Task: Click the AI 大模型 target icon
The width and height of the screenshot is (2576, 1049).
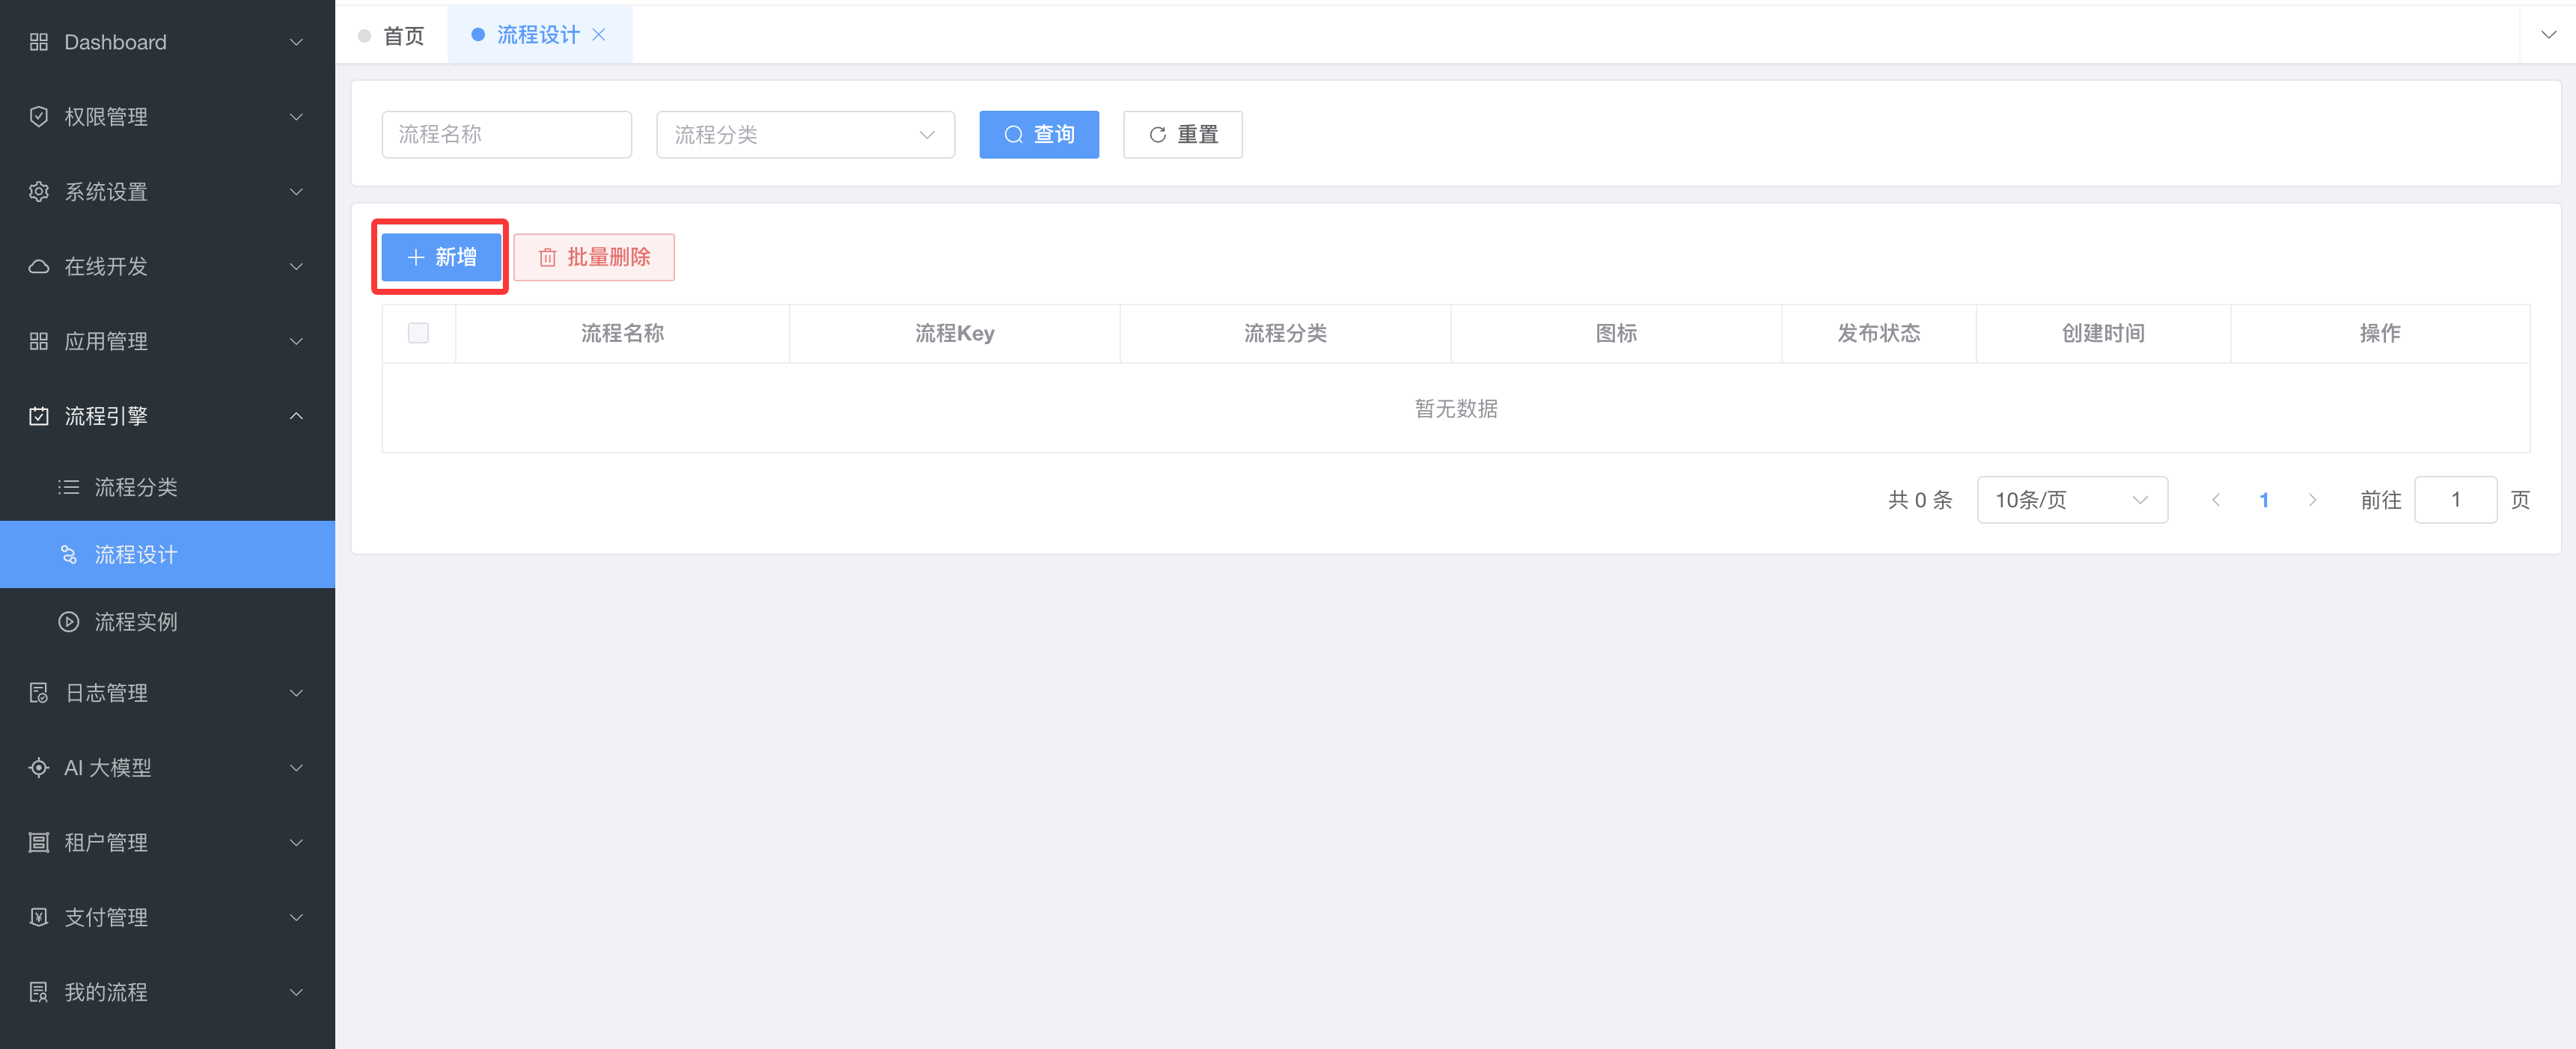Action: pyautogui.click(x=38, y=768)
